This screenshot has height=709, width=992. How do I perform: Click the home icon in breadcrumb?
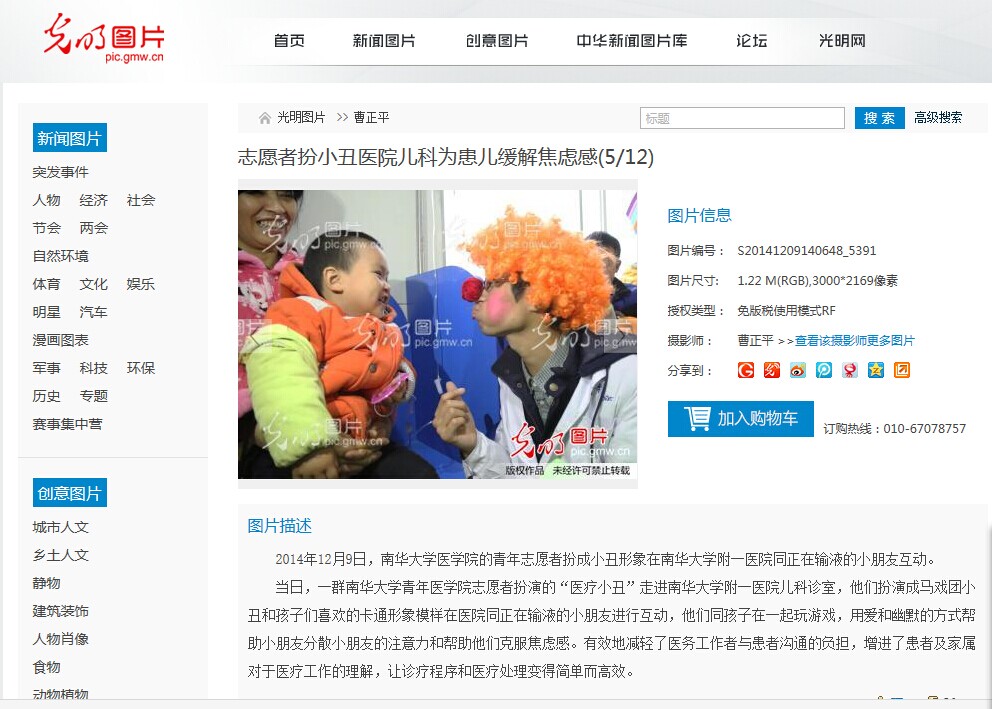coord(264,118)
